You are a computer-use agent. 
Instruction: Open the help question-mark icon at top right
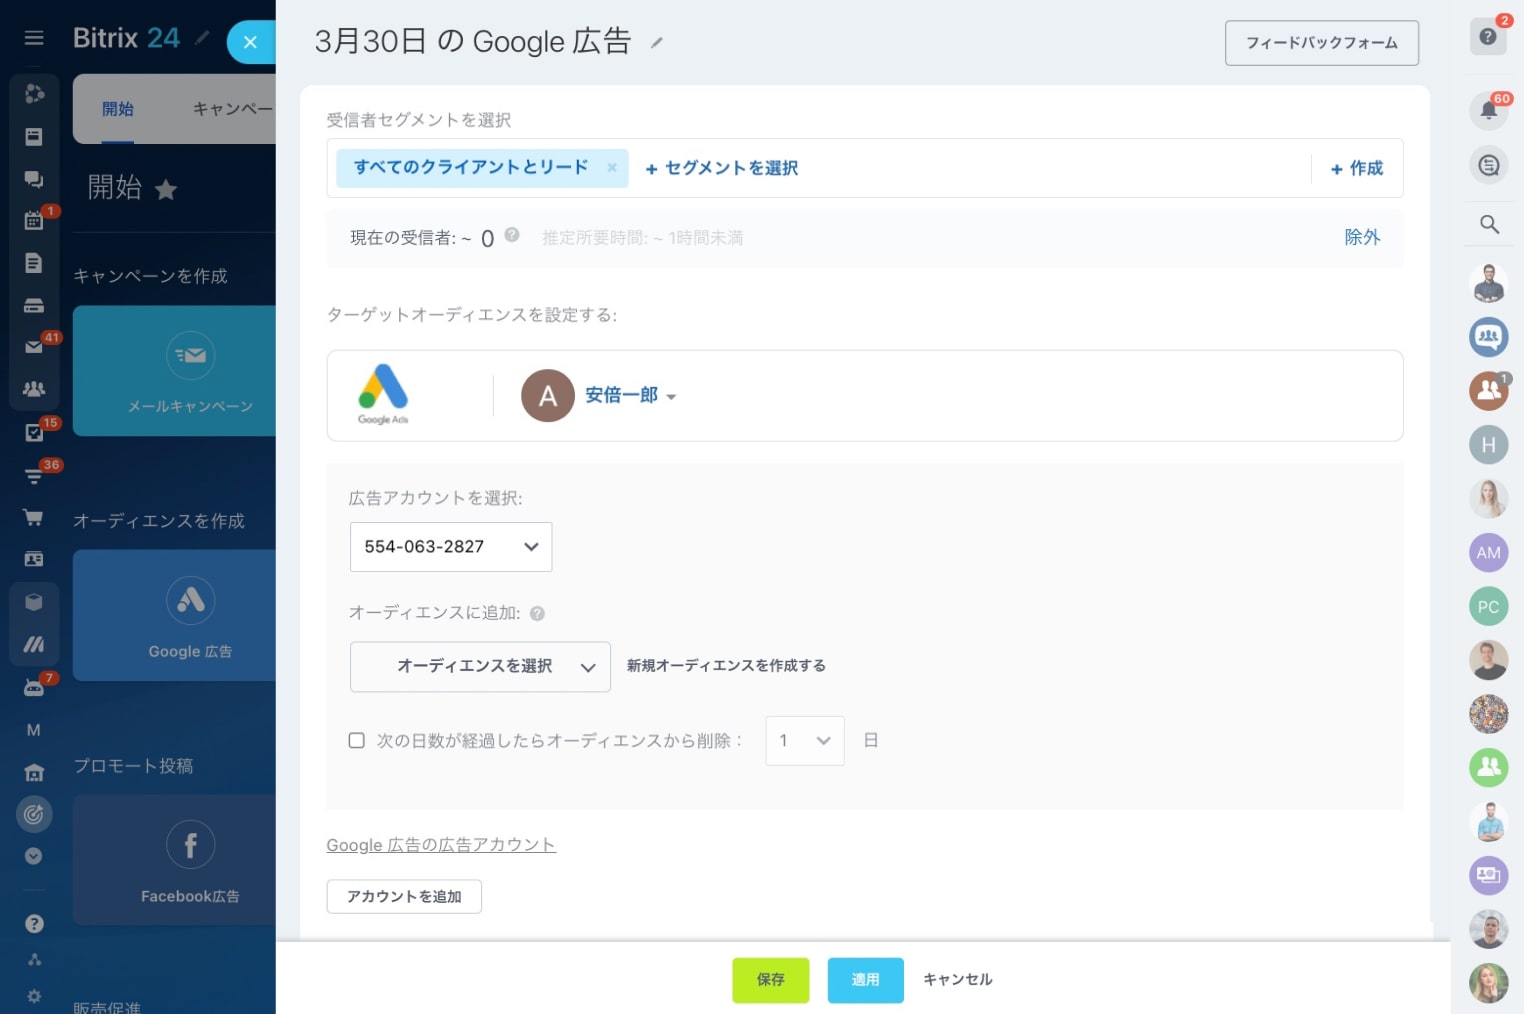(x=1488, y=37)
